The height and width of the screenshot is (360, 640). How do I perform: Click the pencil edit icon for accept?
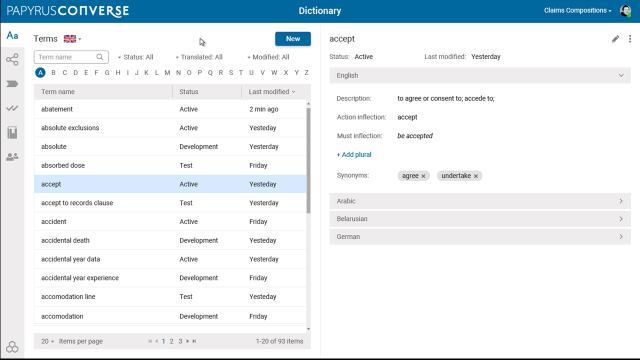click(615, 39)
